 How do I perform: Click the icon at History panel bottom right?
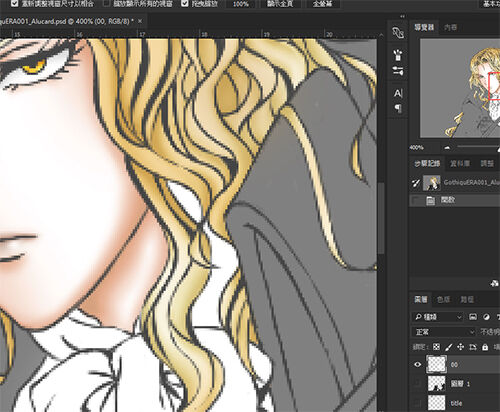[x=494, y=283]
